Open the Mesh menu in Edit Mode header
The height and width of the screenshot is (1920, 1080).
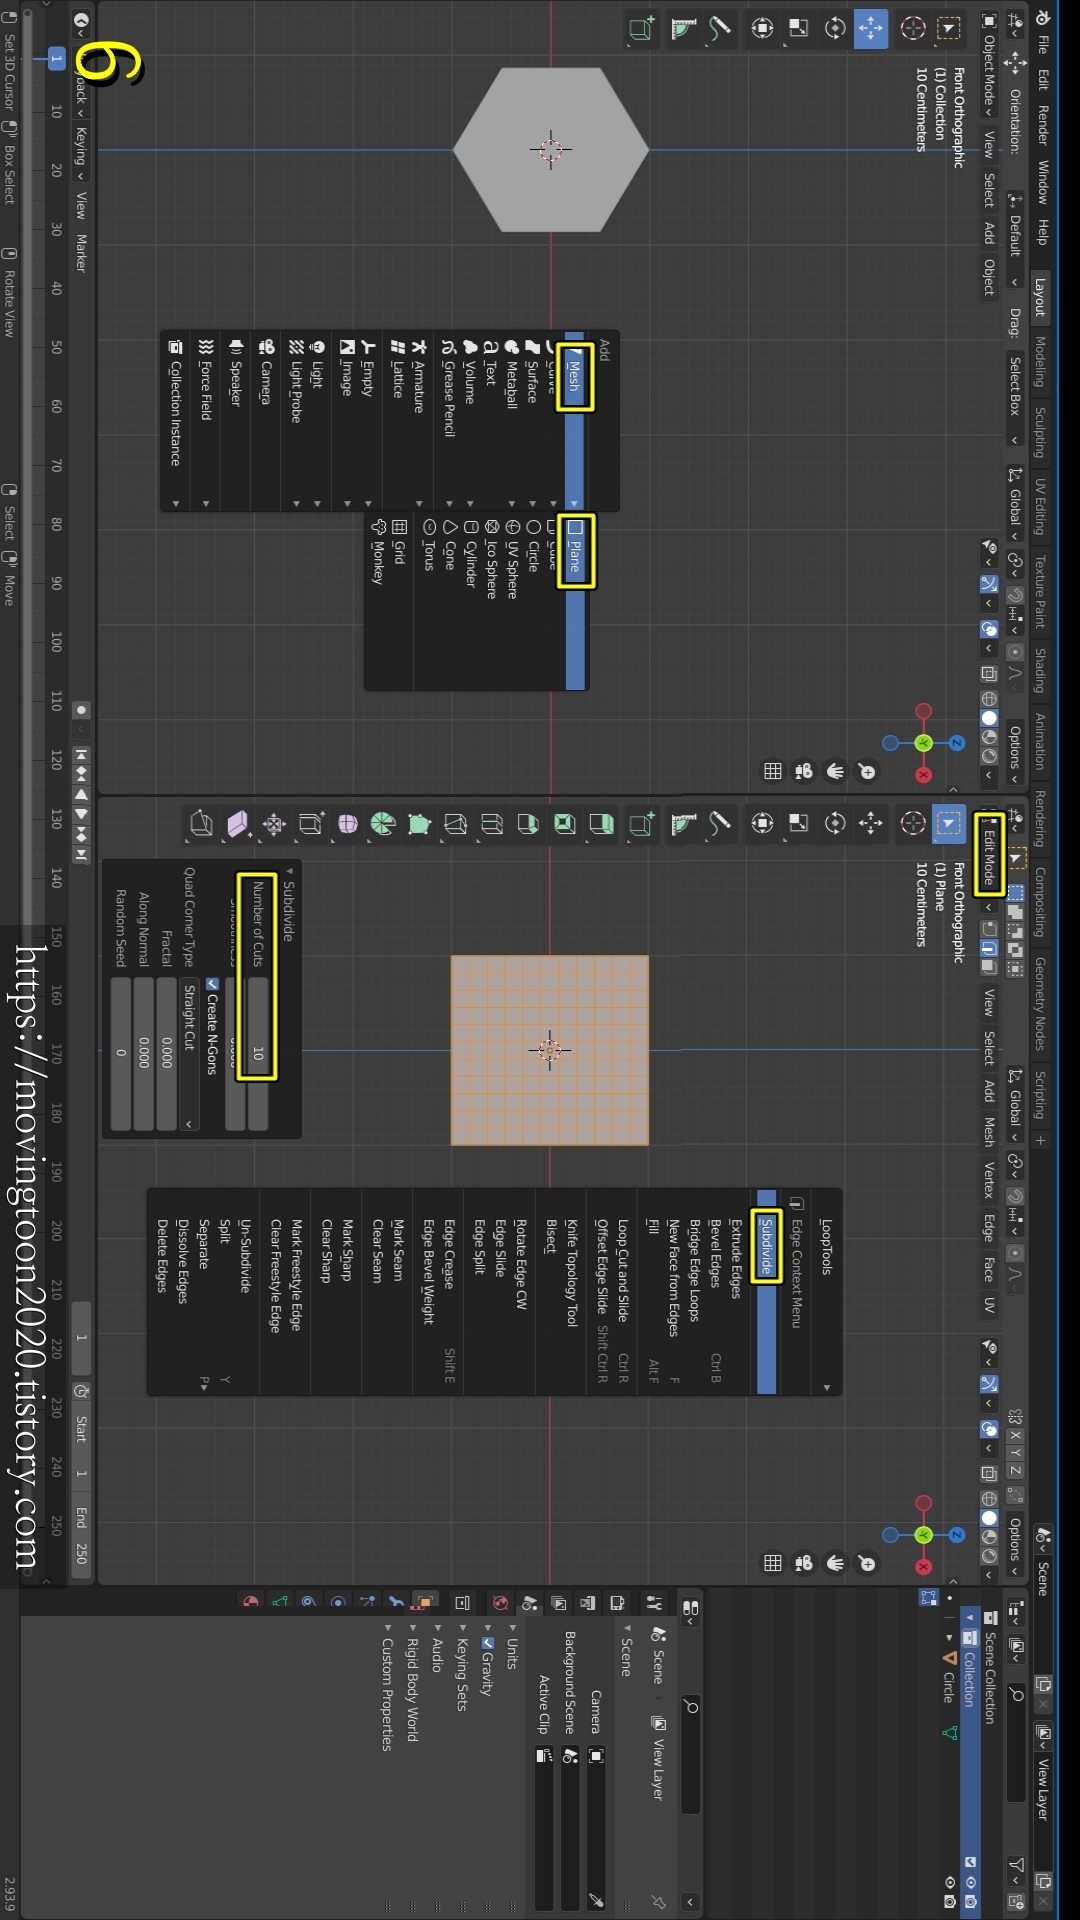[989, 1131]
